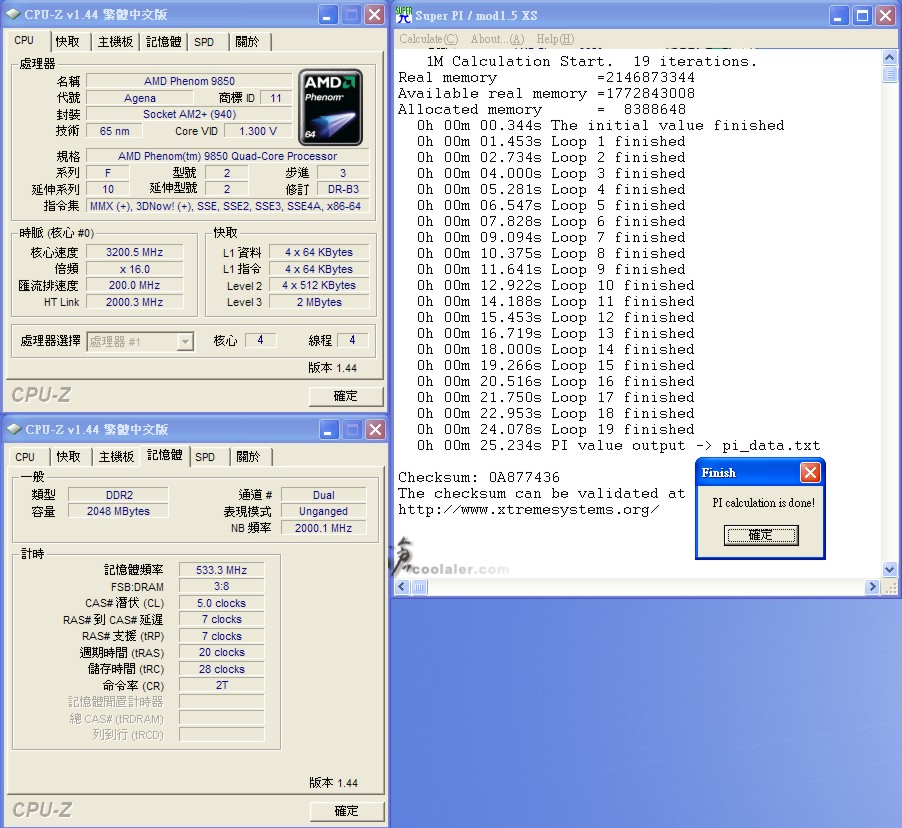
Task: Click the 533.3 MHz memory frequency value
Action: (x=221, y=570)
